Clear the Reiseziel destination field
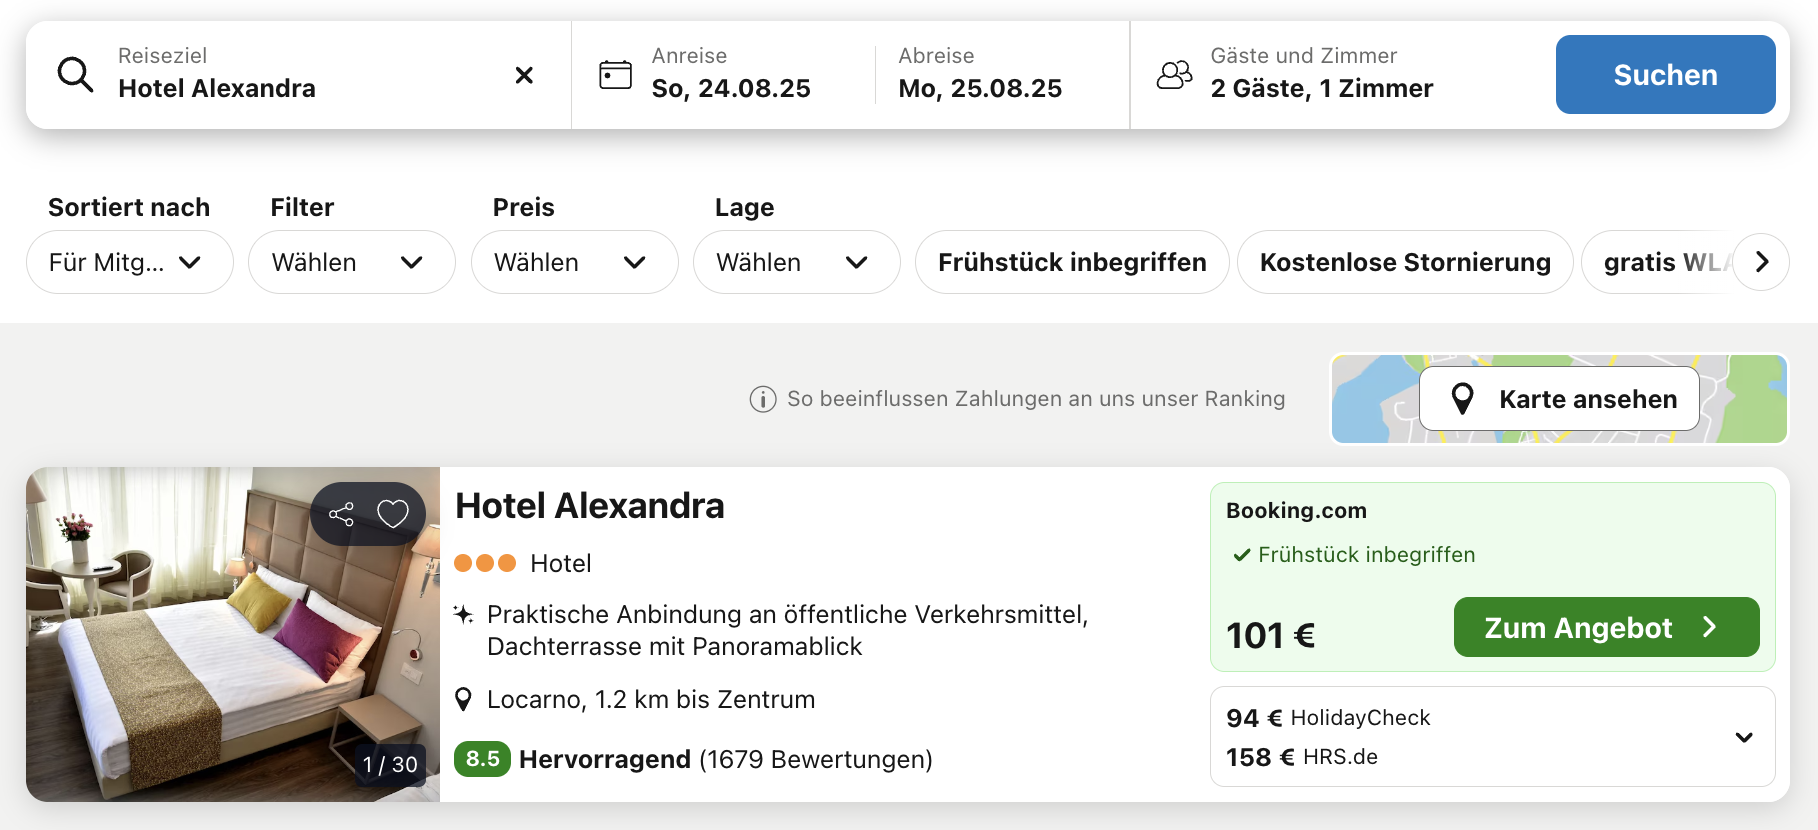 point(524,75)
